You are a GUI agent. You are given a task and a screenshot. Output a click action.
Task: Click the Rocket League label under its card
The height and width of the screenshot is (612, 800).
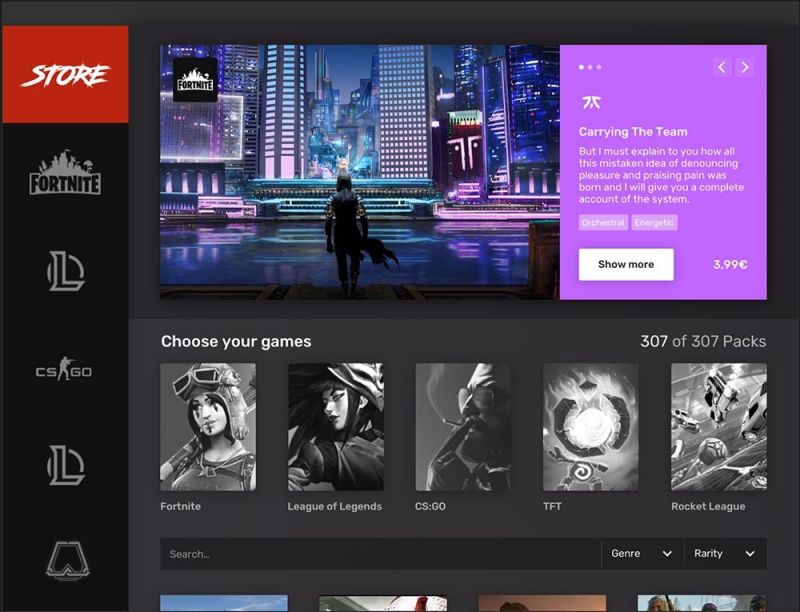tap(708, 506)
